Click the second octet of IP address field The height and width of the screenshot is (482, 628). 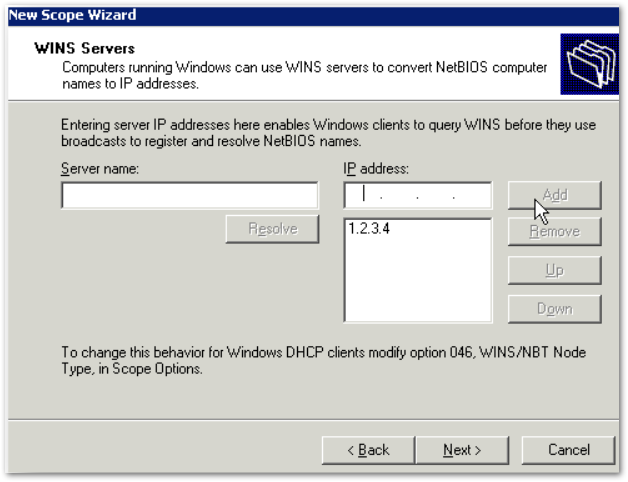(400, 195)
